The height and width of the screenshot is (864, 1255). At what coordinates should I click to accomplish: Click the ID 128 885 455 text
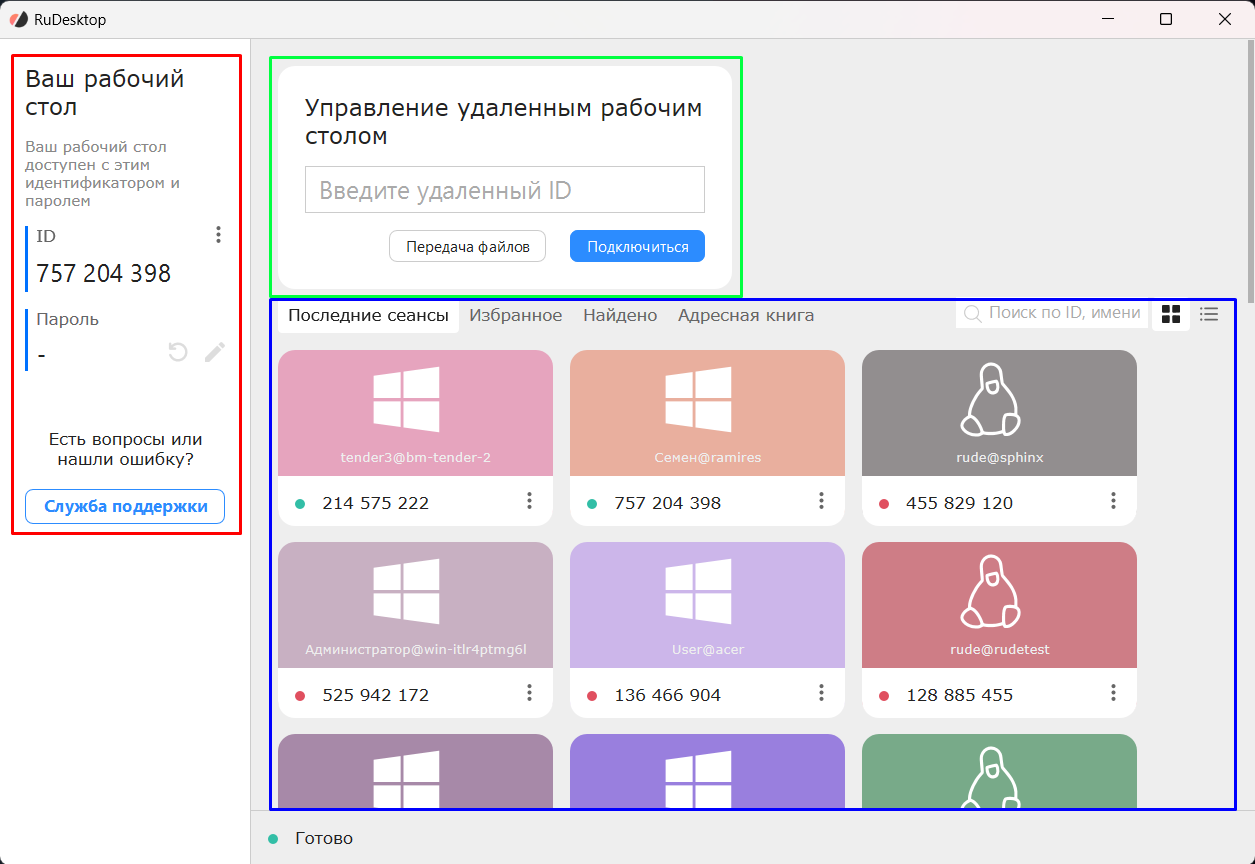(959, 695)
